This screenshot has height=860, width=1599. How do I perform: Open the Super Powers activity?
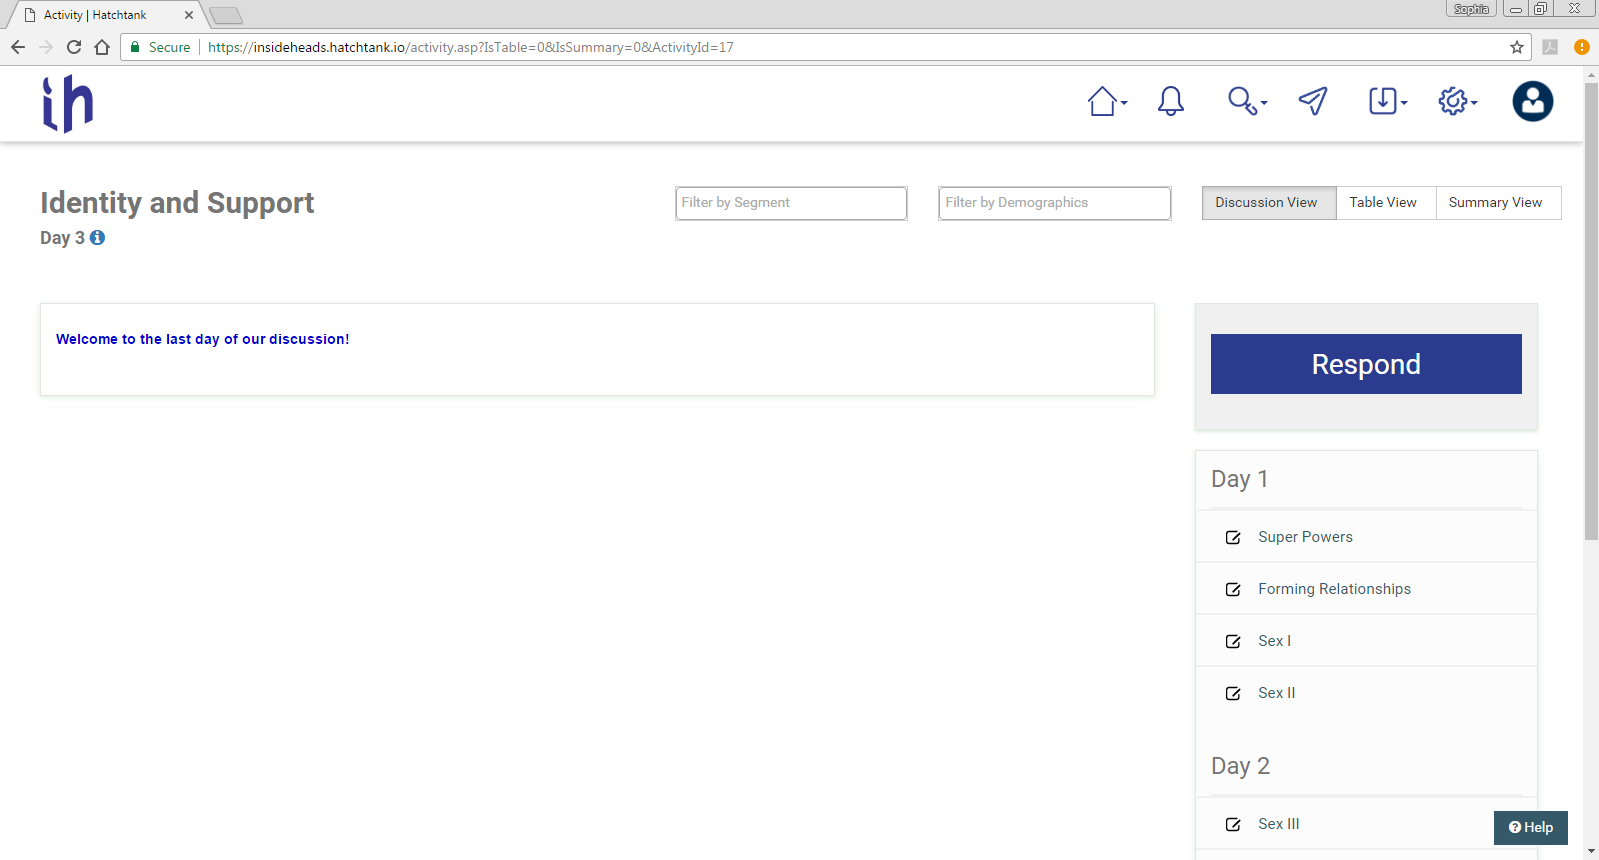coord(1305,537)
